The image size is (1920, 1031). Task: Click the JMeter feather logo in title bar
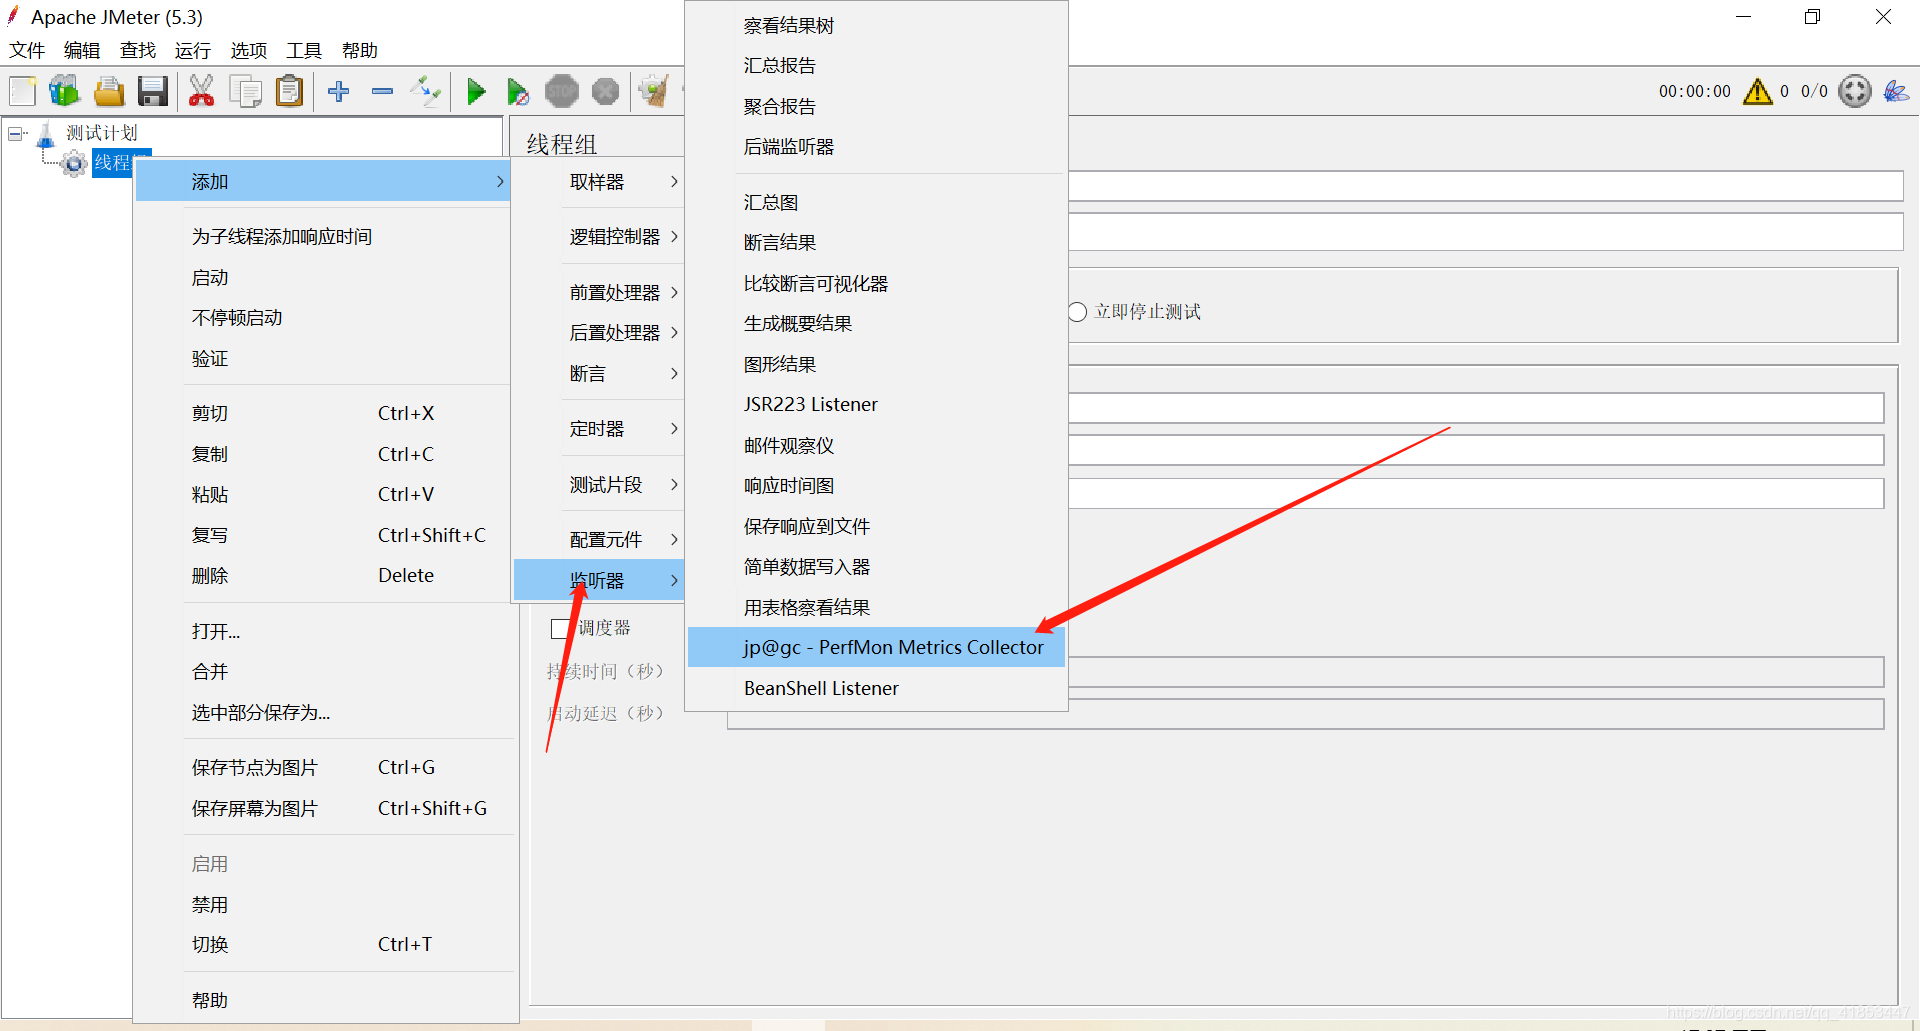[13, 15]
